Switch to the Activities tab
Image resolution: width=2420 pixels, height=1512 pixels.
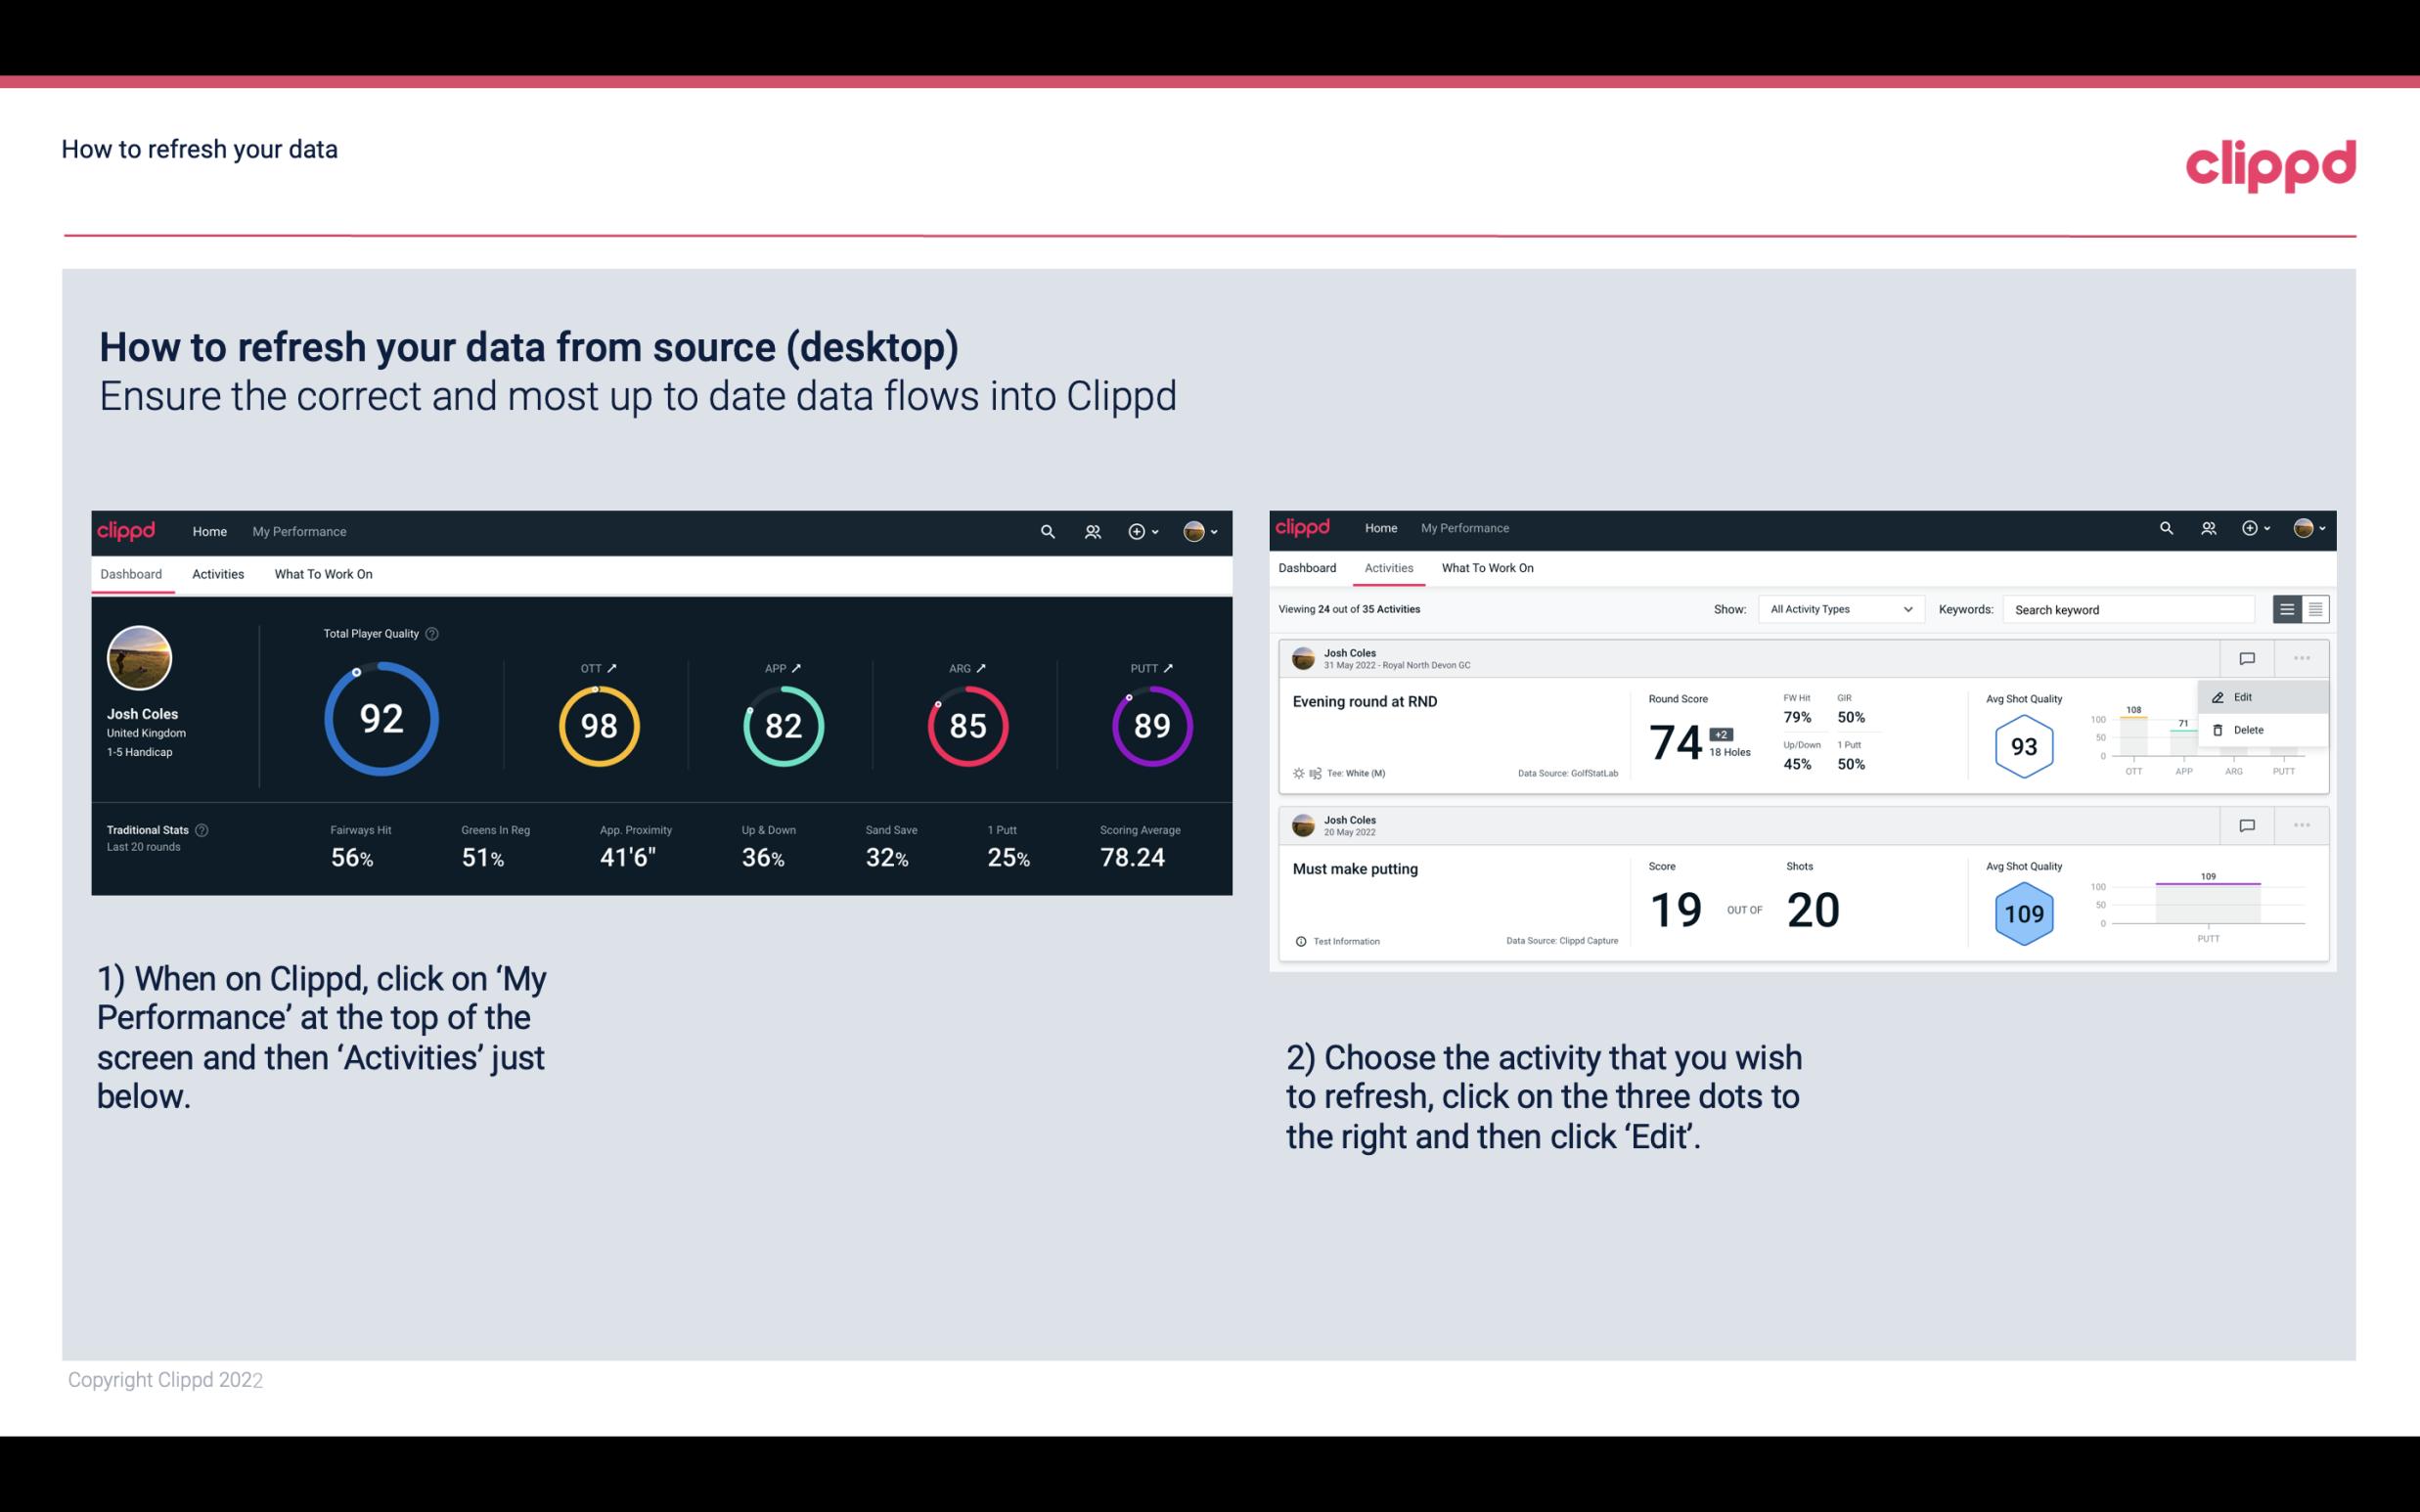tap(216, 573)
